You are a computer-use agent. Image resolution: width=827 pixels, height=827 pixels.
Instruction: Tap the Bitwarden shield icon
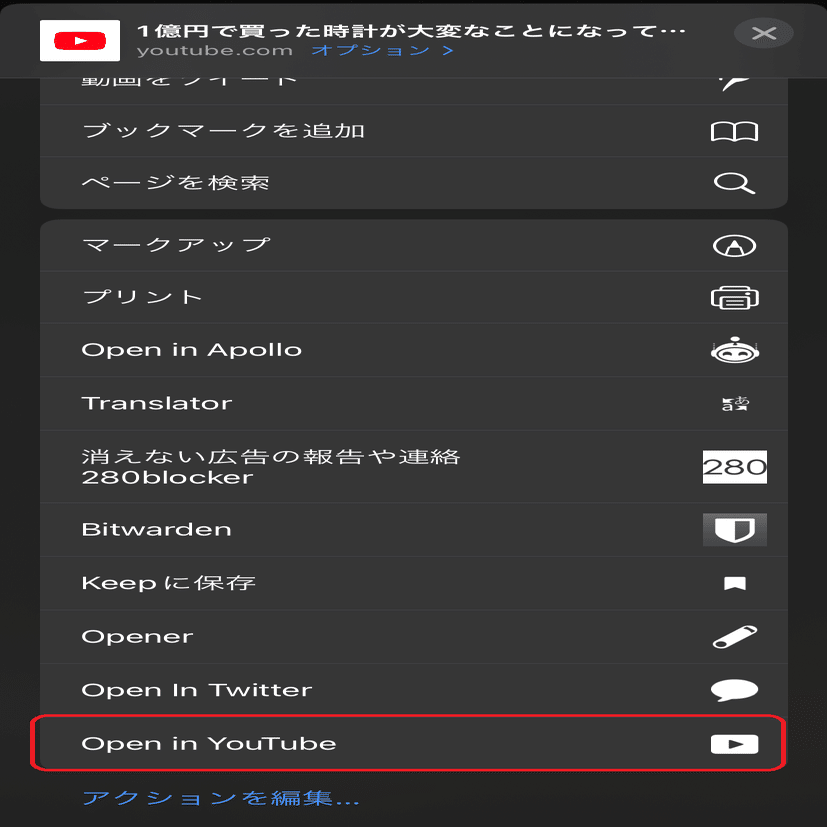735,530
